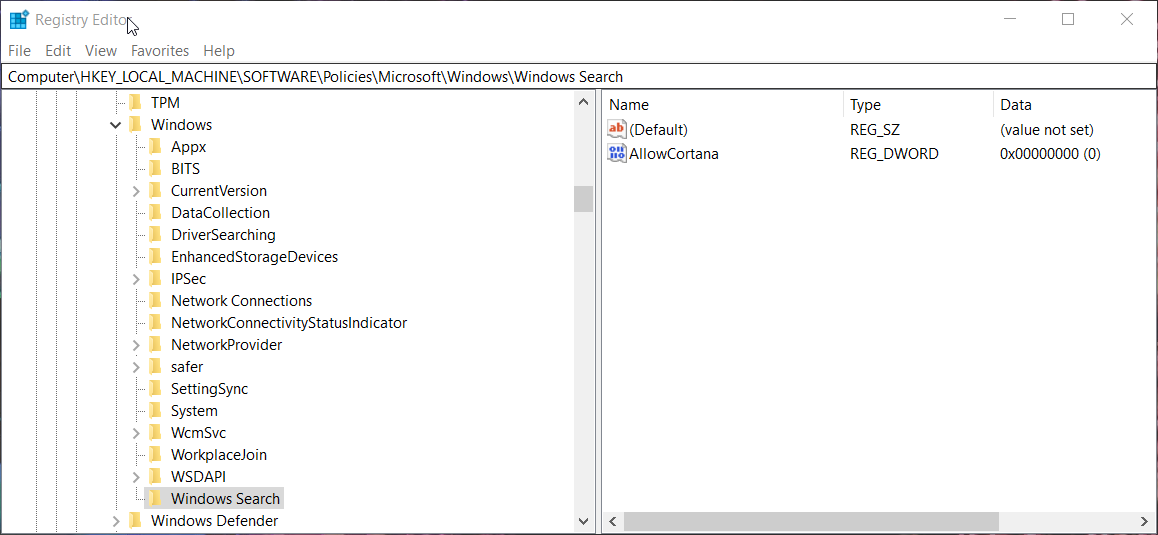Open the Favorites menu

pos(160,51)
